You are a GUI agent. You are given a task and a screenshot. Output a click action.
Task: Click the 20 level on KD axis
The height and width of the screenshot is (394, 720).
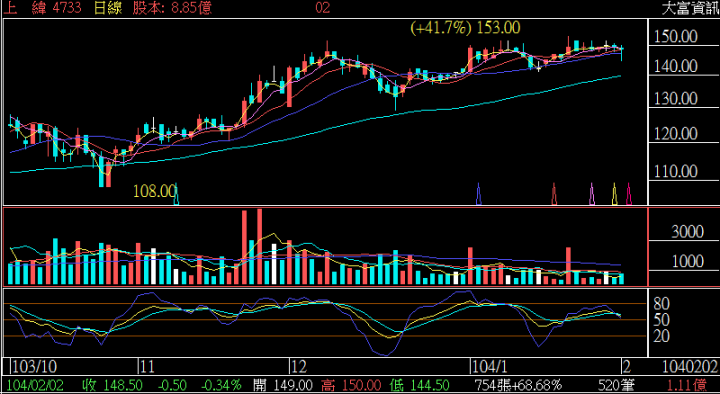coord(661,336)
